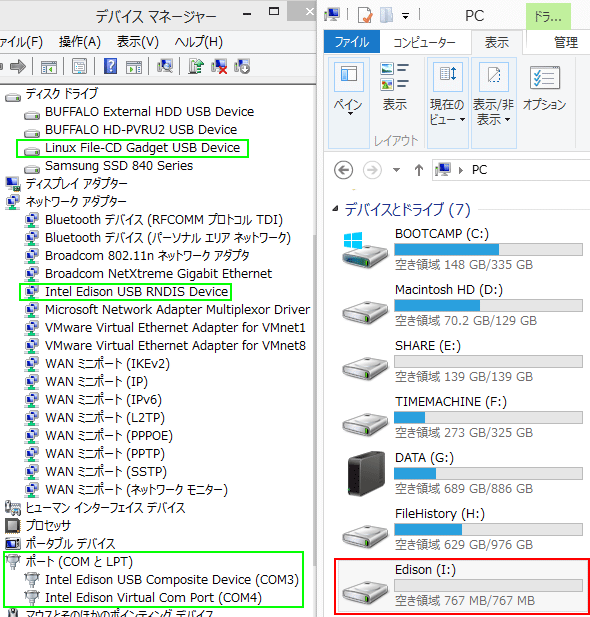Click the uninstall device icon with red X
Viewport: 590px width, 617px height.
pyautogui.click(x=219, y=66)
